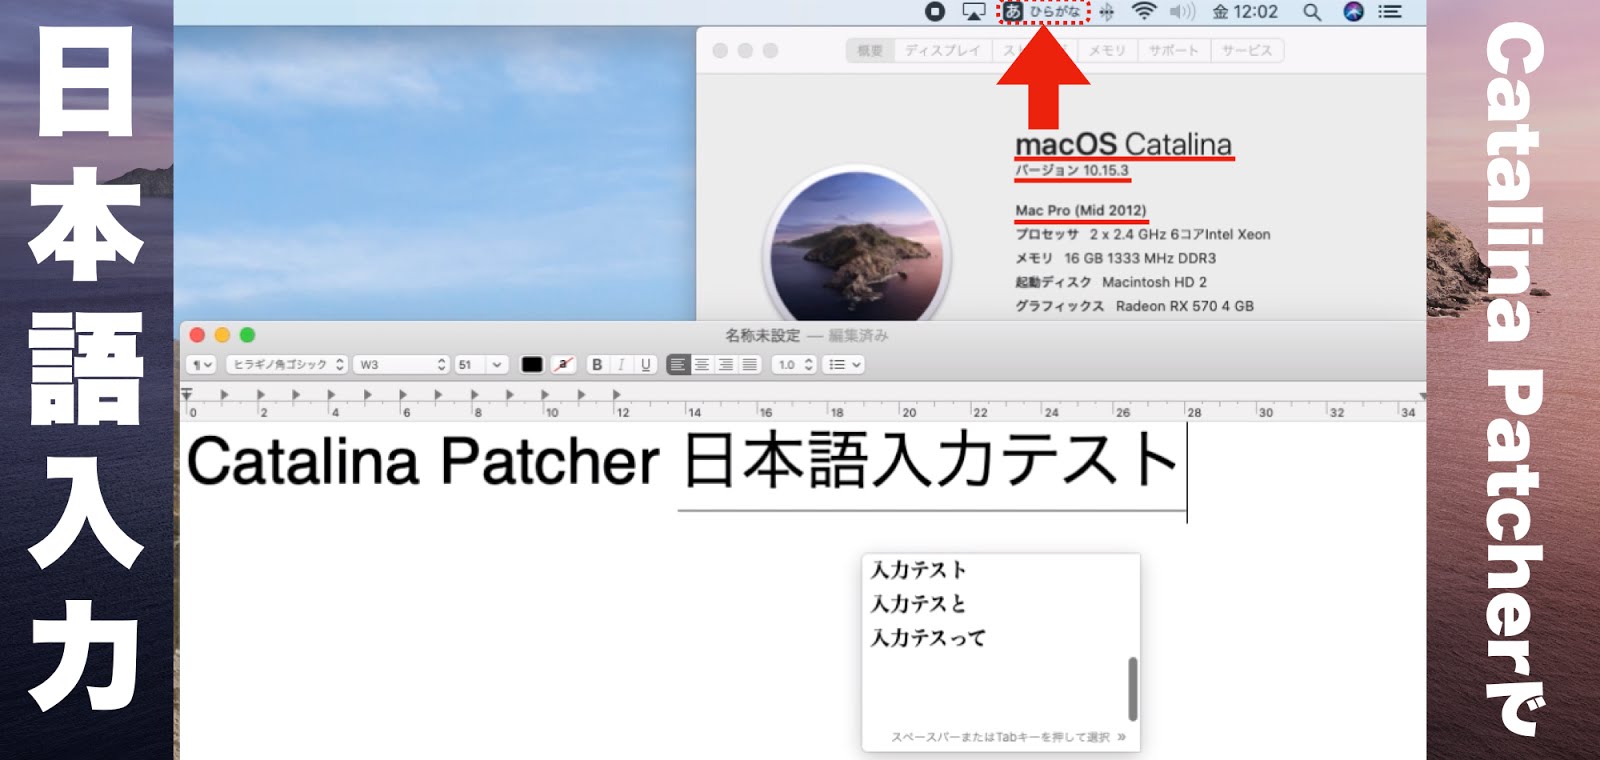The width and height of the screenshot is (1600, 760).
Task: Click the word Catalina in the document
Action: click(x=303, y=461)
